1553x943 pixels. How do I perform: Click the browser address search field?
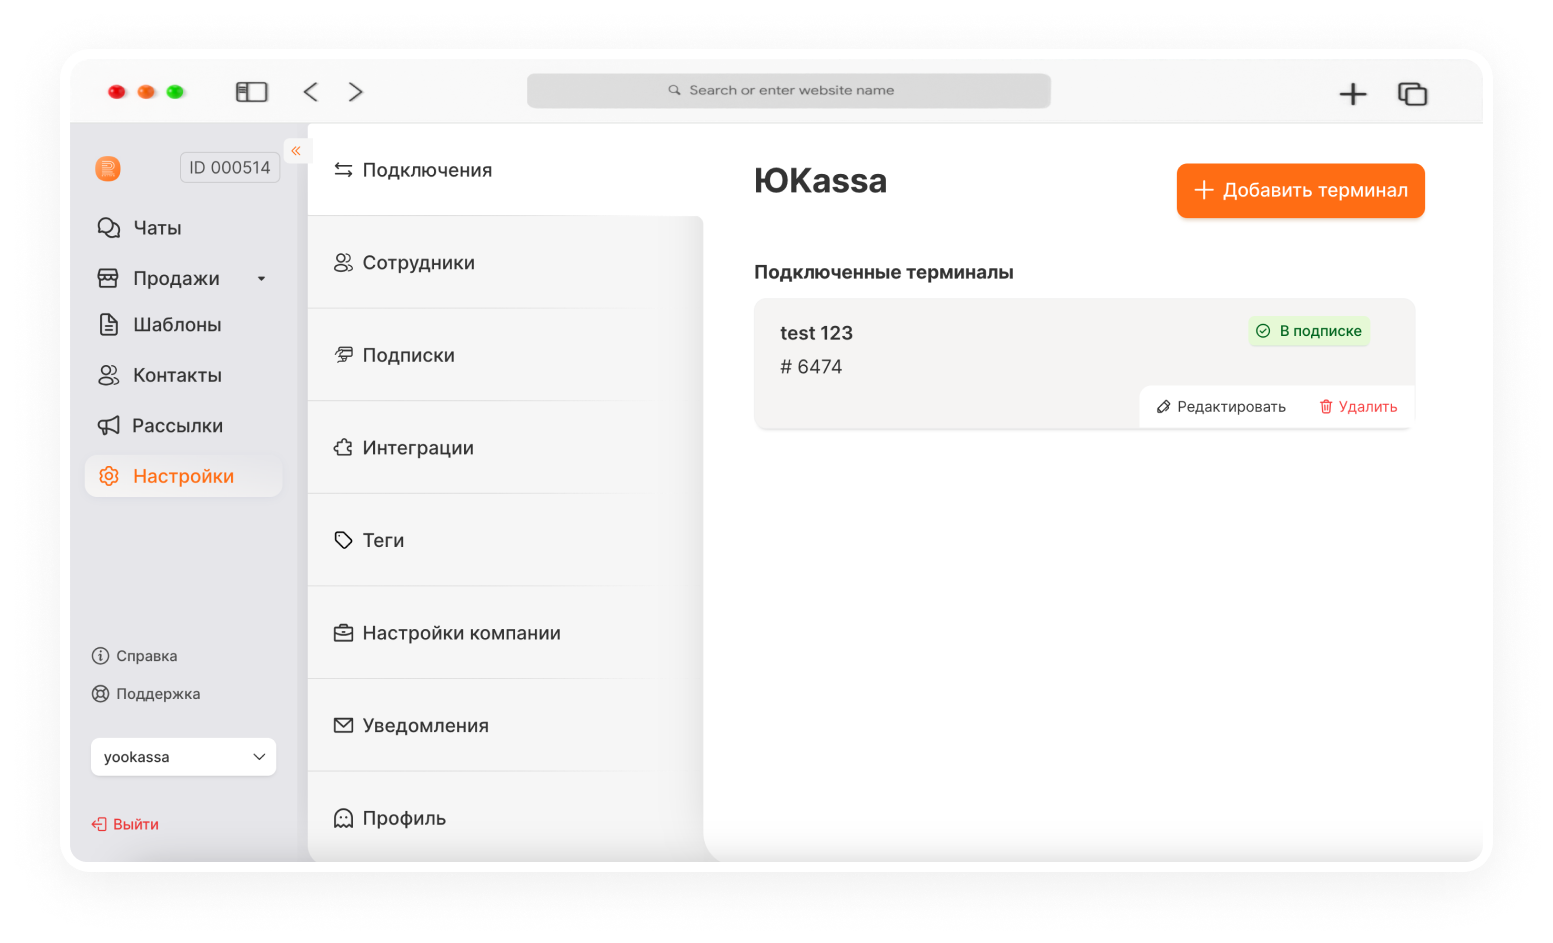(x=789, y=90)
